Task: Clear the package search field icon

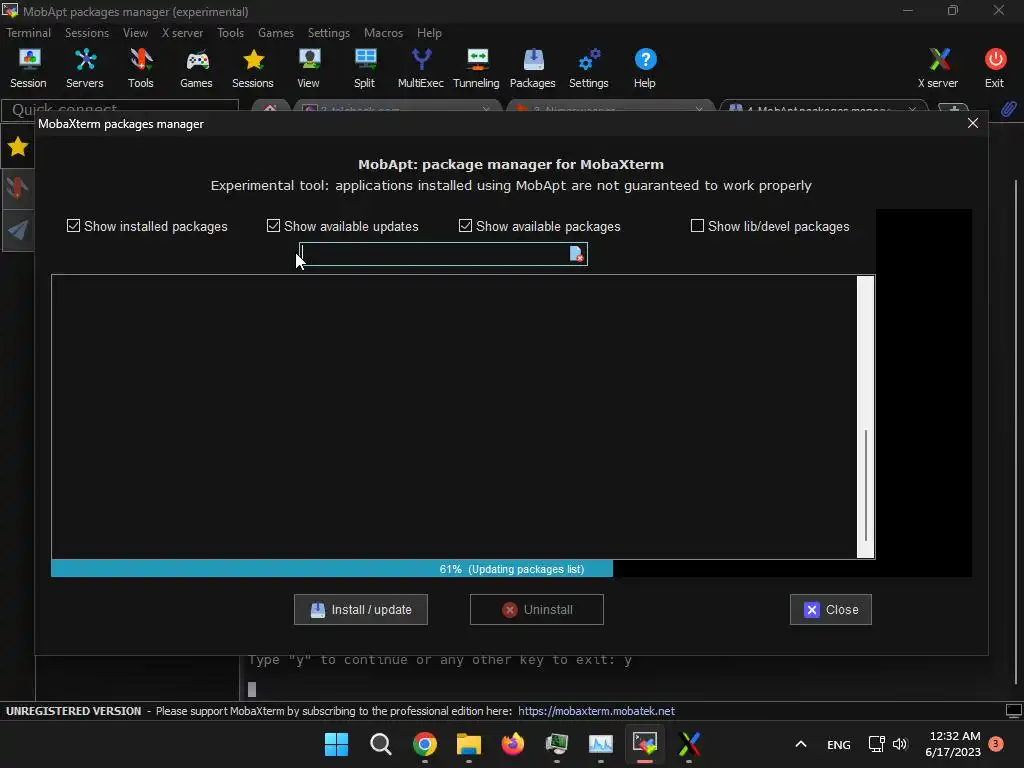Action: [576, 254]
